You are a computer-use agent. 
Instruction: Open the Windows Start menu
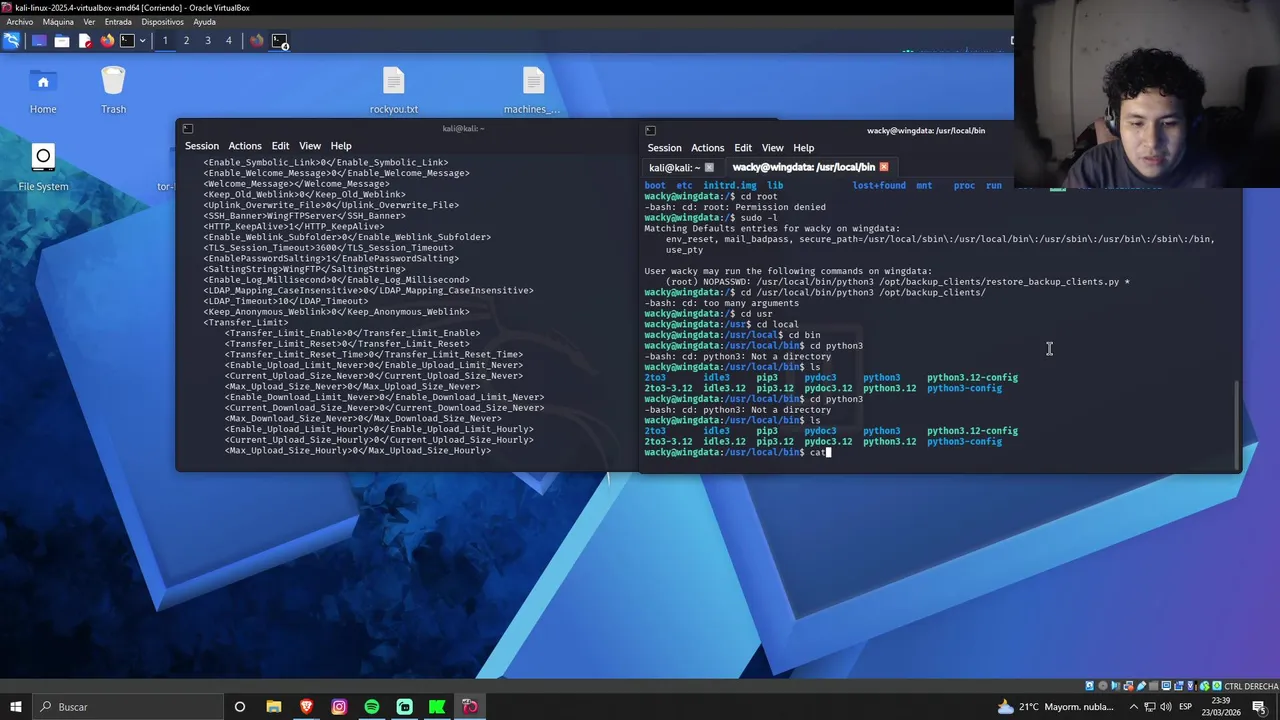16,707
